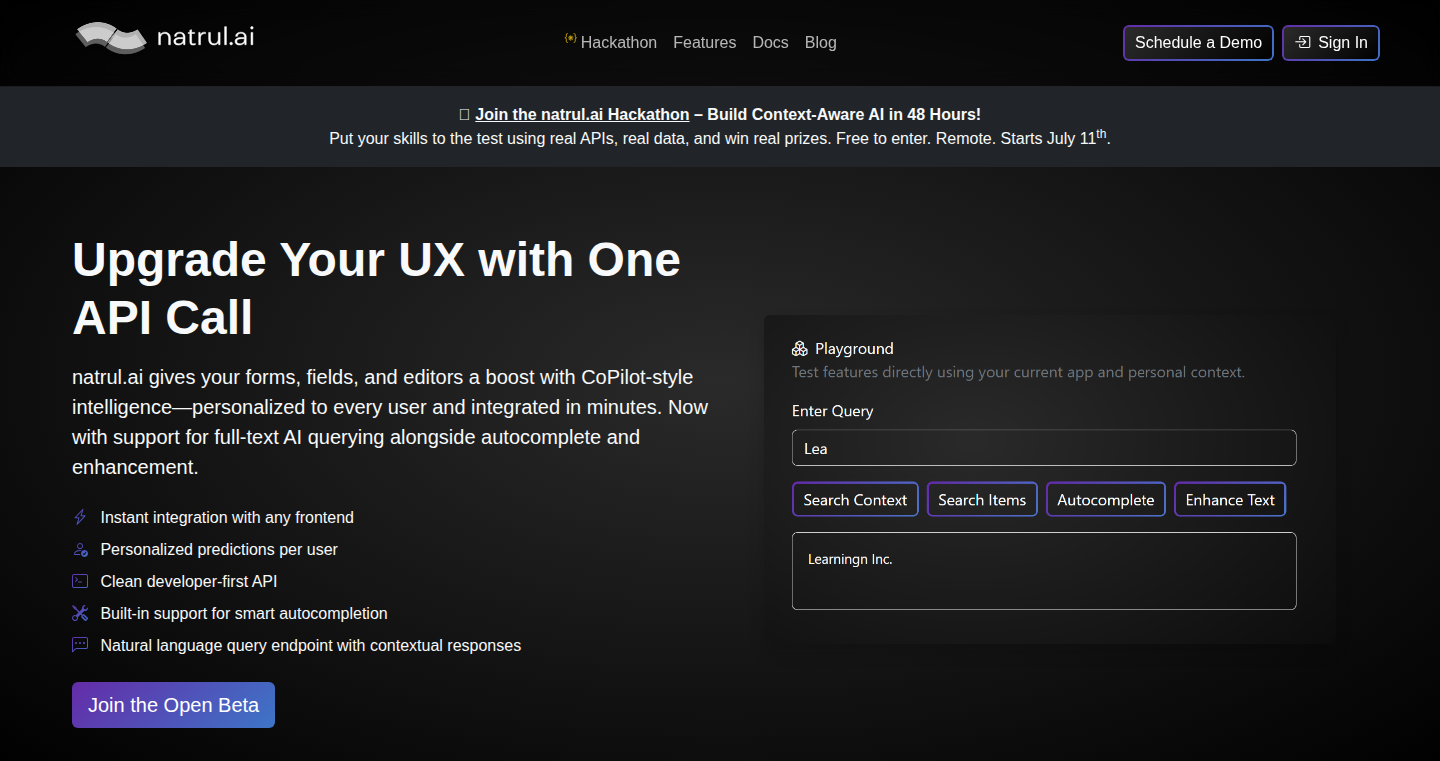
Task: Click Join the Open Beta button
Action: pos(173,705)
